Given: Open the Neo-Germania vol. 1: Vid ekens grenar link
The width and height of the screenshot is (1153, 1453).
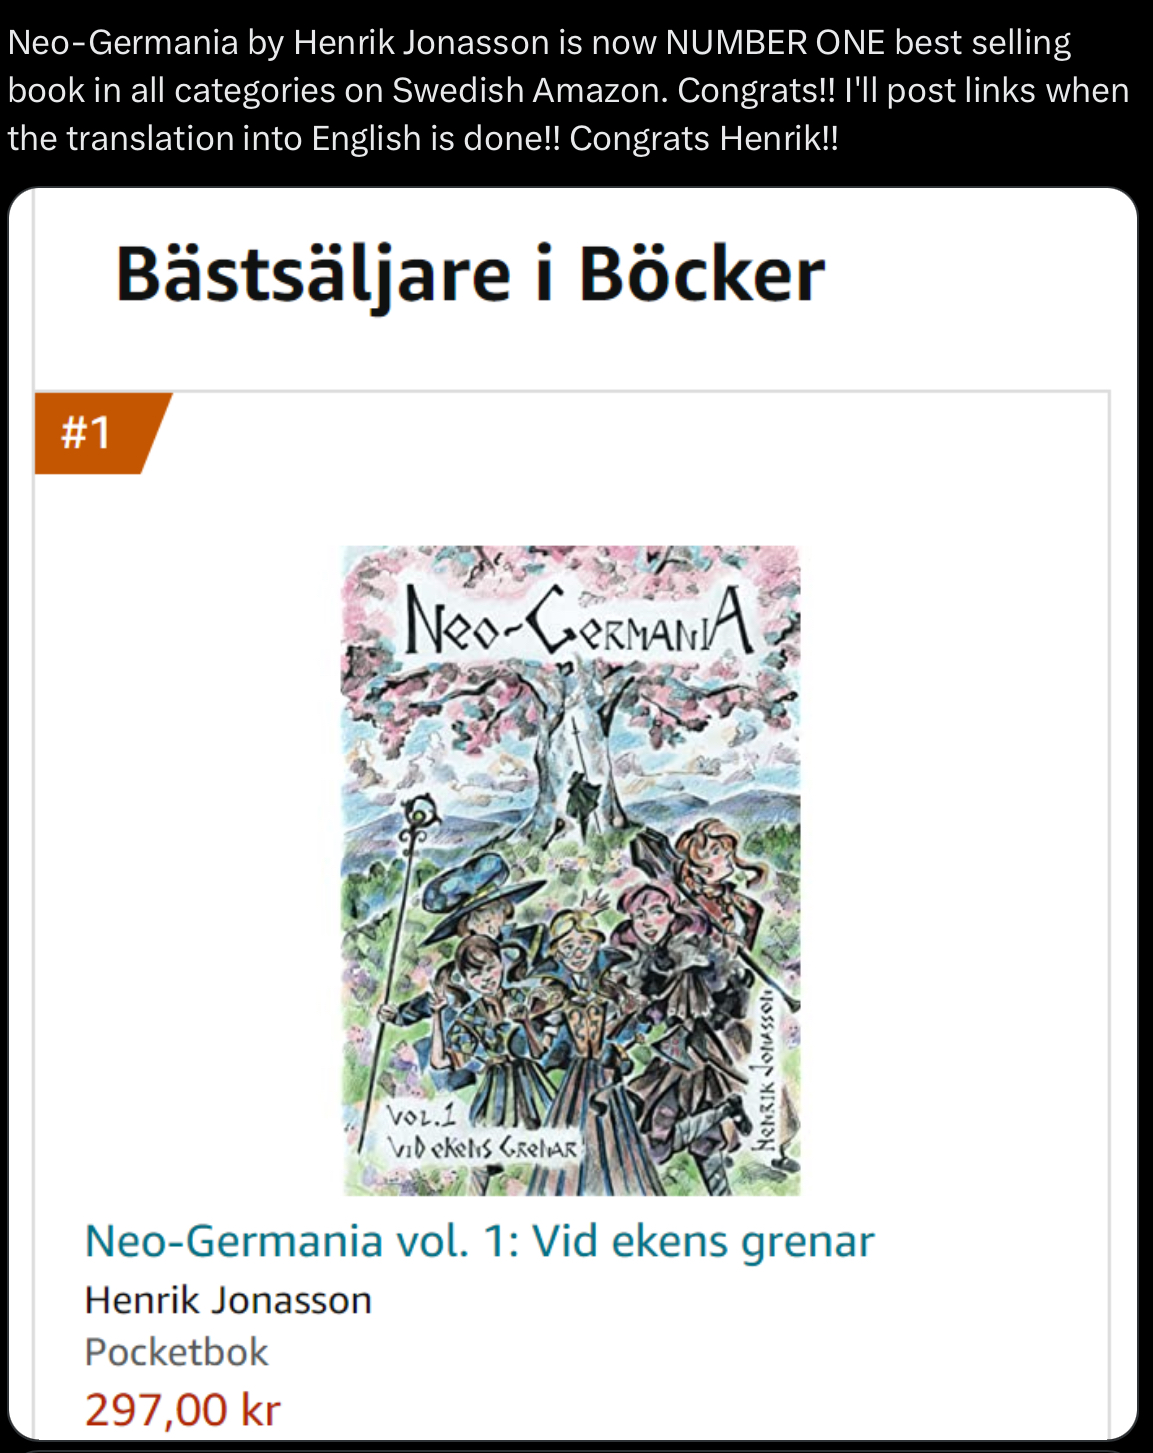Looking at the screenshot, I should point(479,1241).
